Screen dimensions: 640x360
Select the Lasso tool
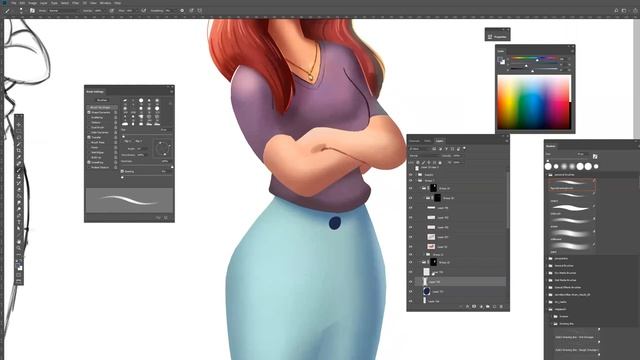coord(19,137)
